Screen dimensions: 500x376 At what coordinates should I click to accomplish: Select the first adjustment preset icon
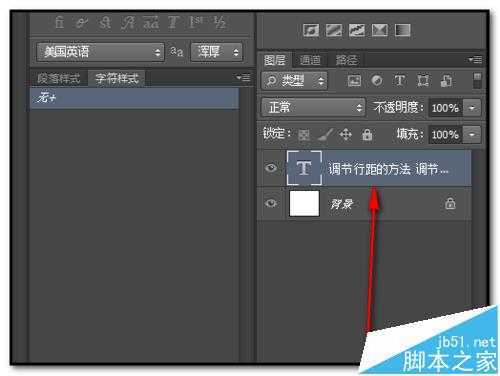pyautogui.click(x=311, y=30)
